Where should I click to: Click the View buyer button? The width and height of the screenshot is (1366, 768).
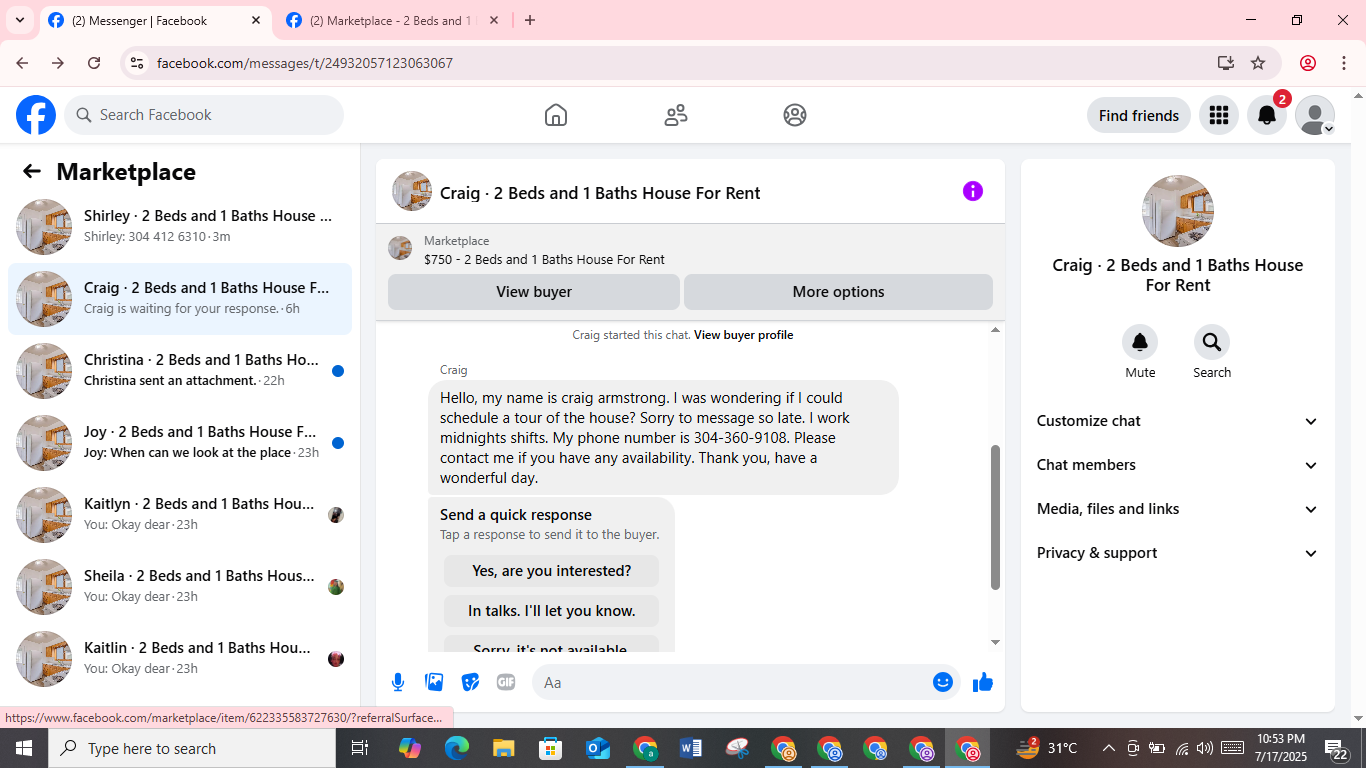point(534,292)
